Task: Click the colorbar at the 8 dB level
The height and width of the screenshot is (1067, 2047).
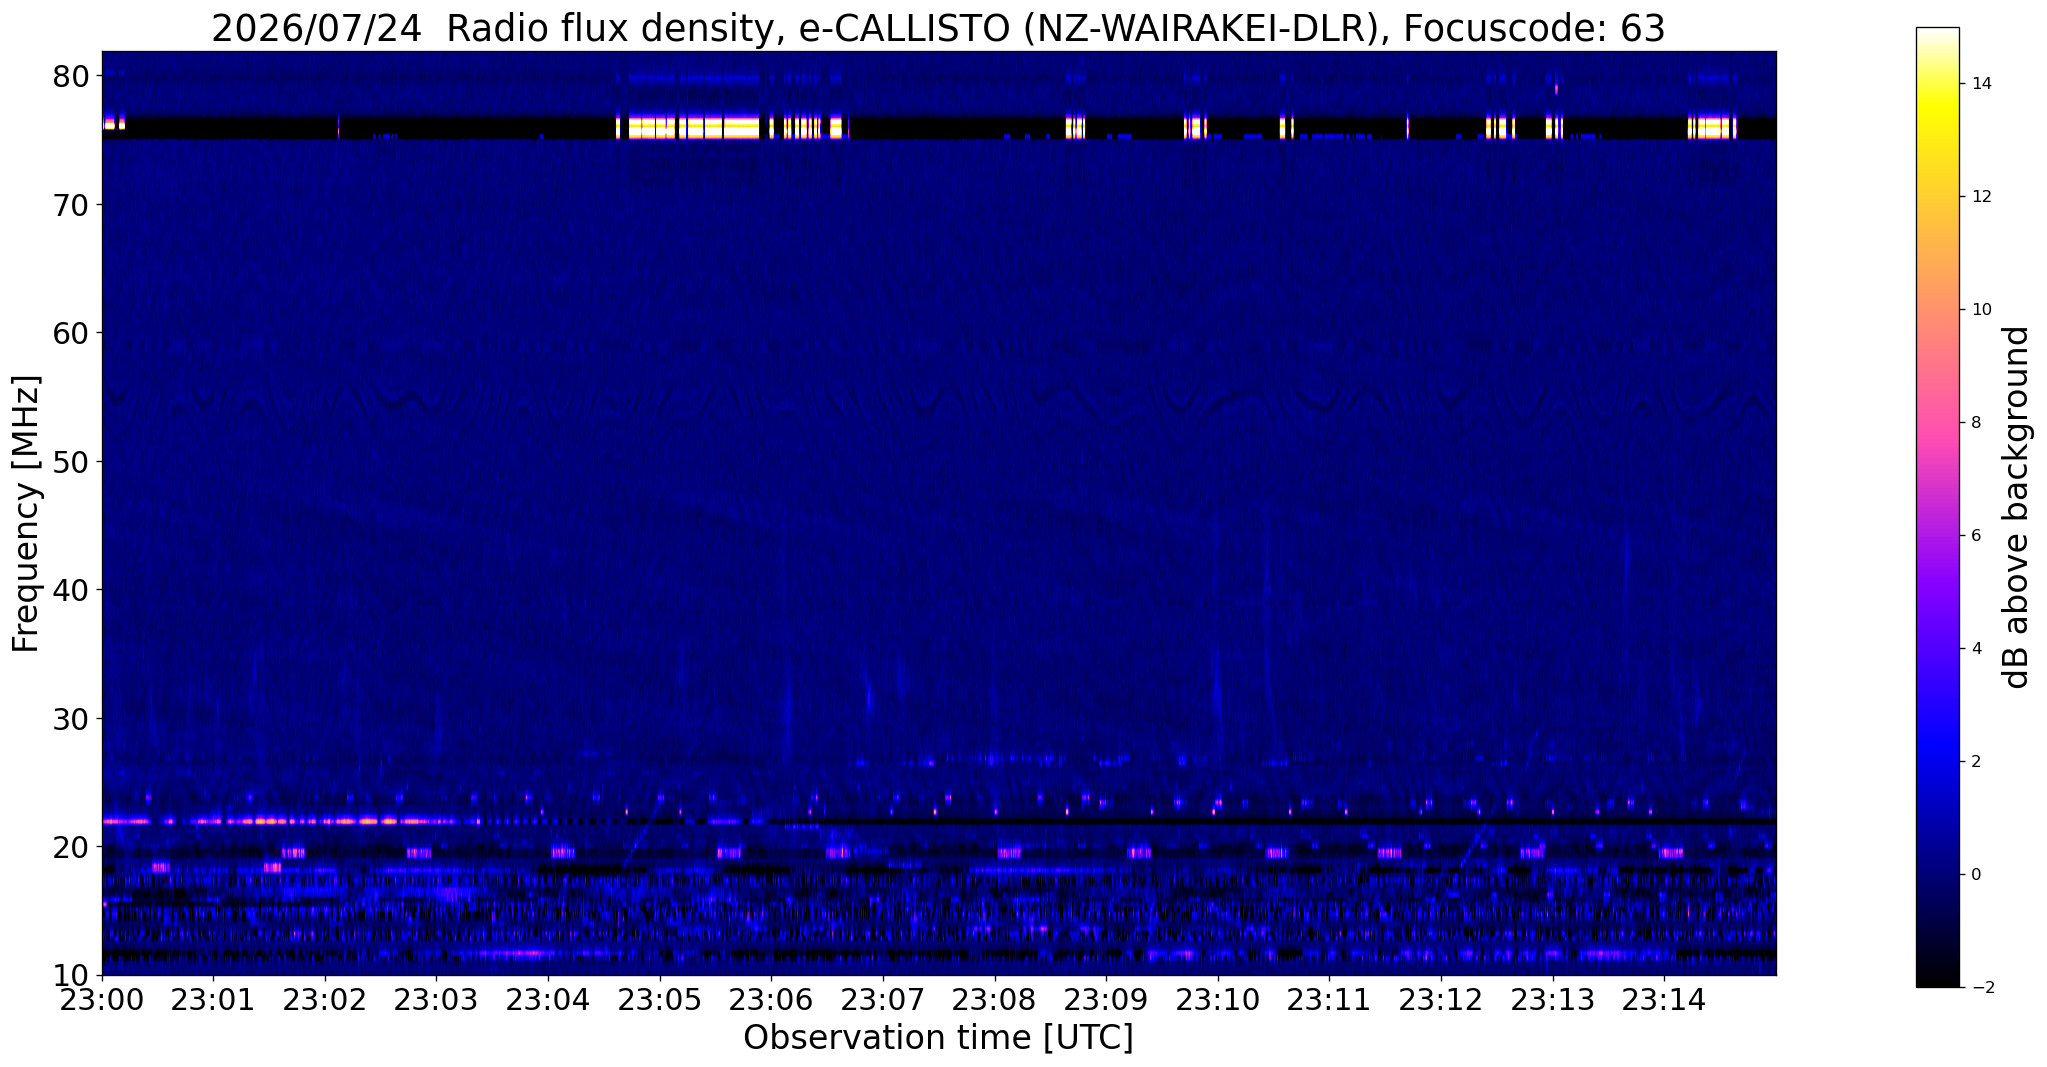Action: 1937,422
